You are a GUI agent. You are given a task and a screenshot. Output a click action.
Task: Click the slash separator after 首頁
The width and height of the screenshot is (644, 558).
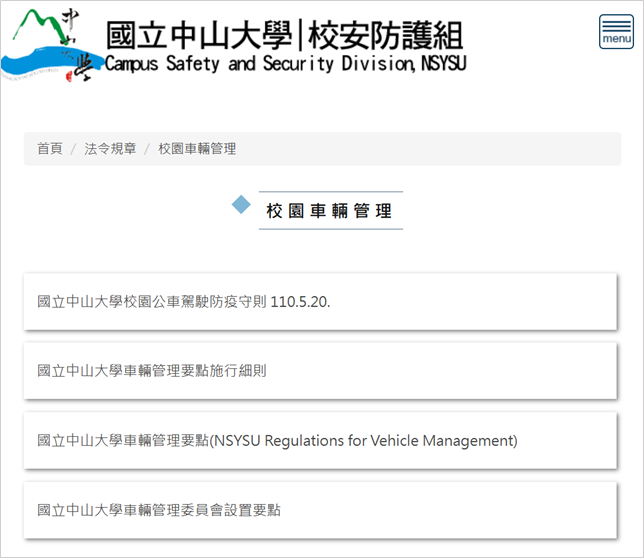[73, 149]
